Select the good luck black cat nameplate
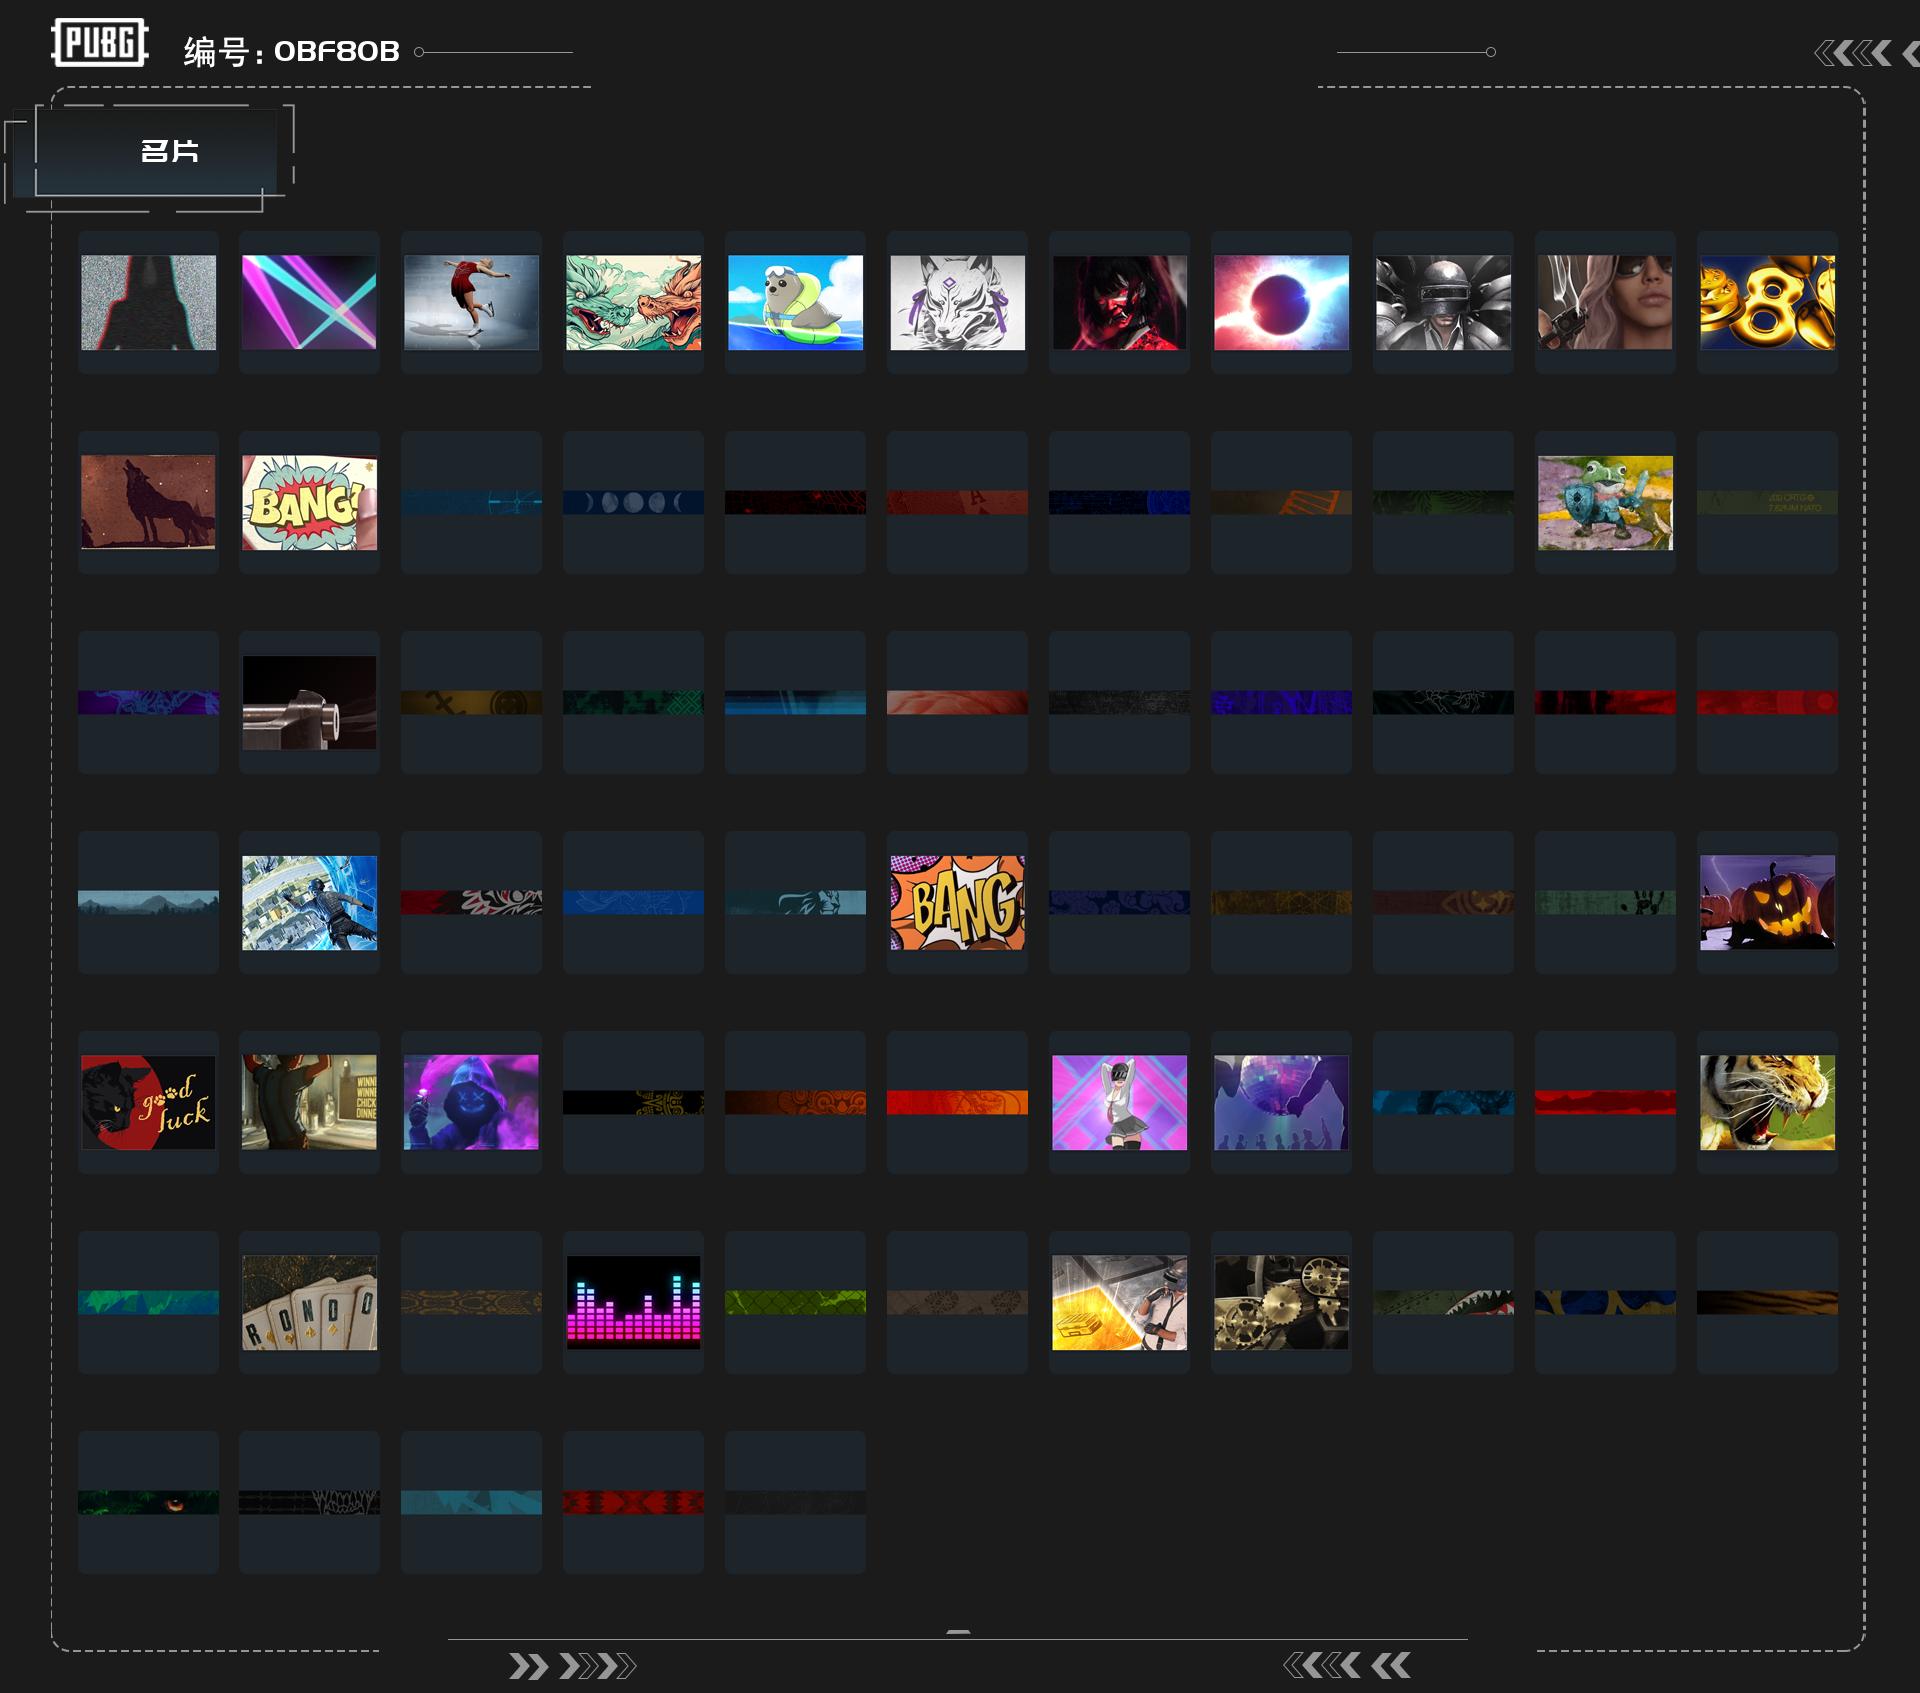Image resolution: width=1920 pixels, height=1693 pixels. (x=148, y=1103)
